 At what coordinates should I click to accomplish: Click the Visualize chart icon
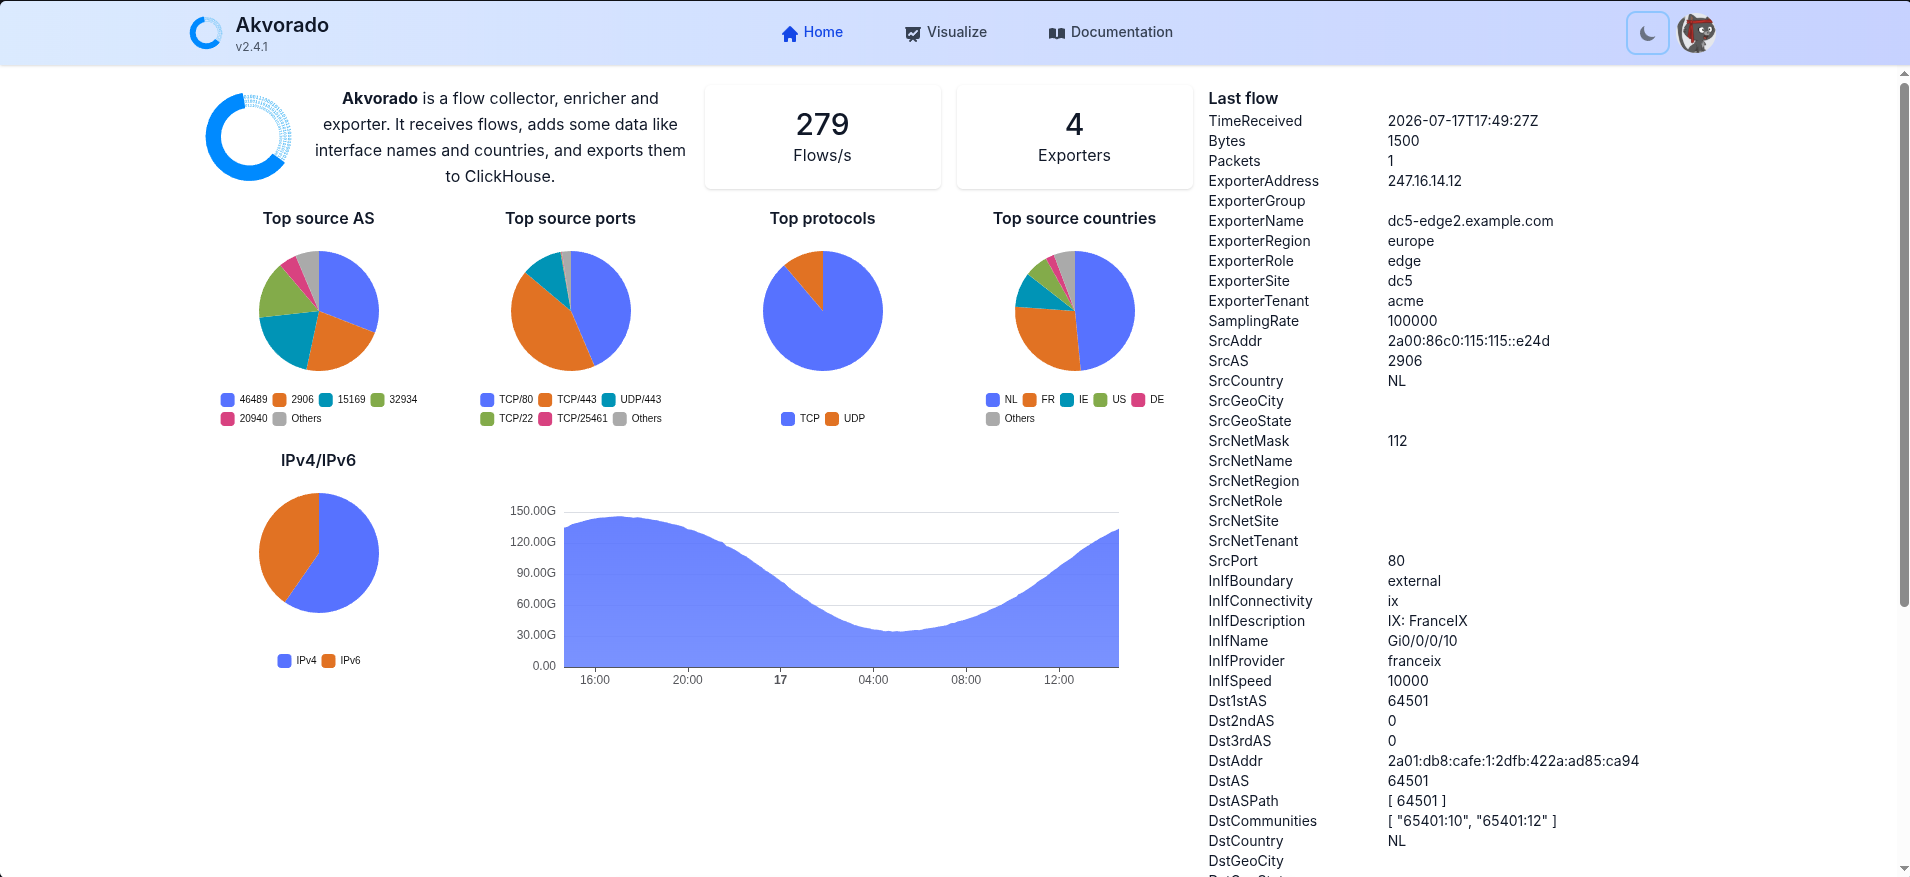point(913,33)
